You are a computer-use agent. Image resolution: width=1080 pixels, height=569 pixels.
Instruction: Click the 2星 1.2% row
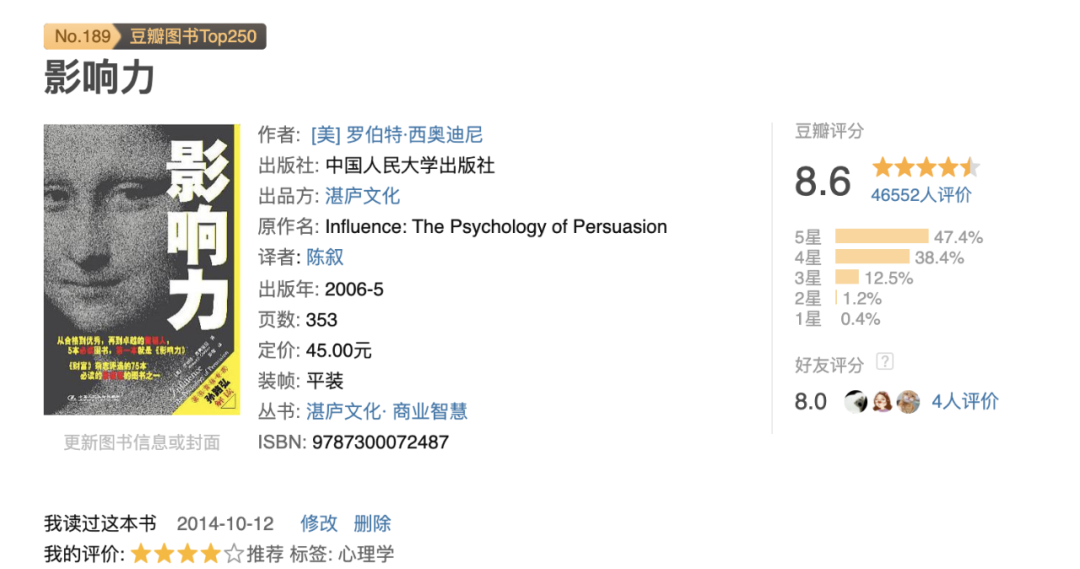(838, 298)
